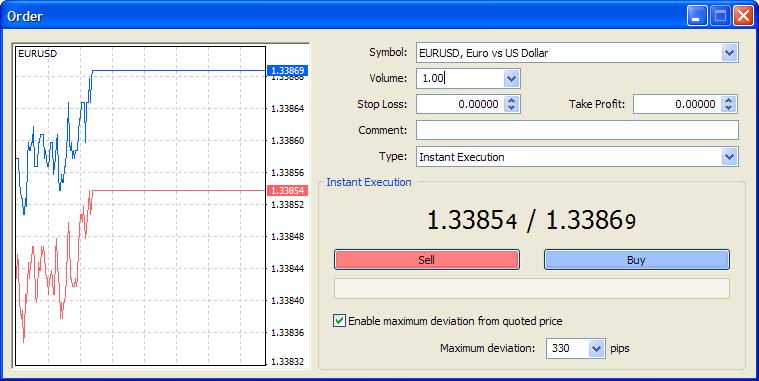Click the large bid/ask quote display
This screenshot has height=381, width=759.
[531, 221]
